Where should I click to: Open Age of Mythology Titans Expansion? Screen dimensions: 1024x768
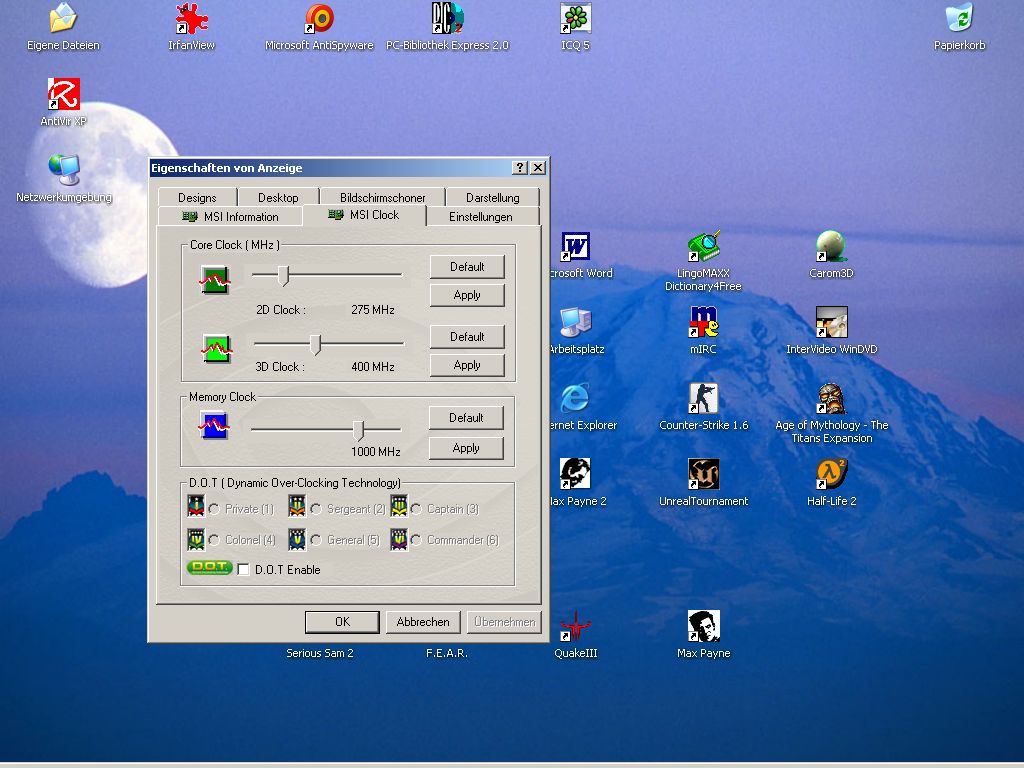(831, 398)
